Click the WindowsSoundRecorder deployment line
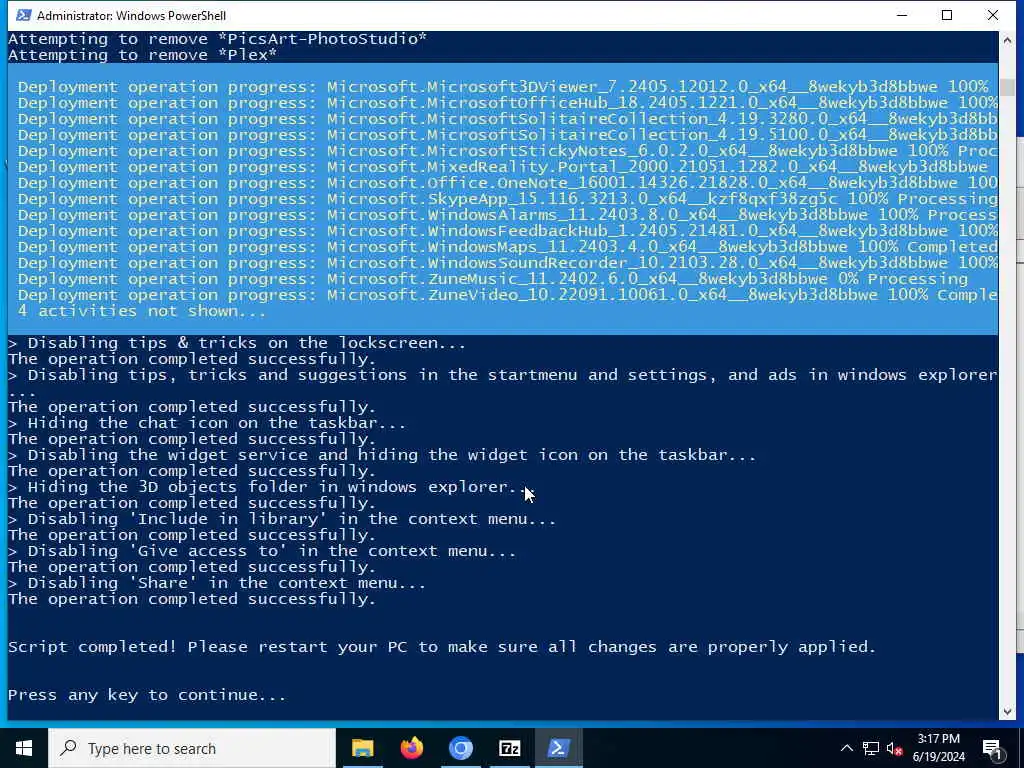 click(507, 263)
